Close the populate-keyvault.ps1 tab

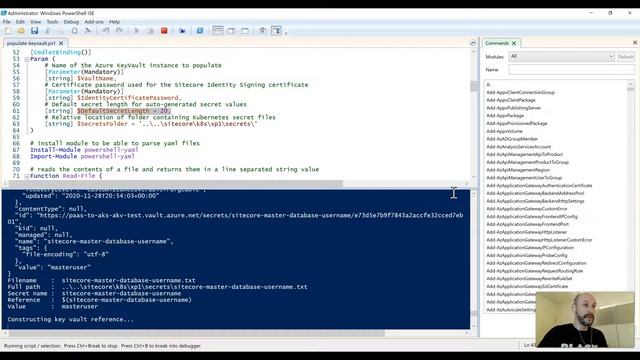[61, 43]
